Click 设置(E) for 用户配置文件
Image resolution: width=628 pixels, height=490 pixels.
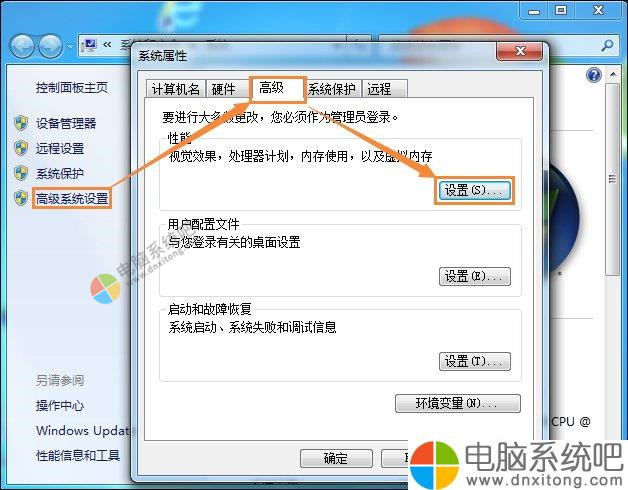475,276
